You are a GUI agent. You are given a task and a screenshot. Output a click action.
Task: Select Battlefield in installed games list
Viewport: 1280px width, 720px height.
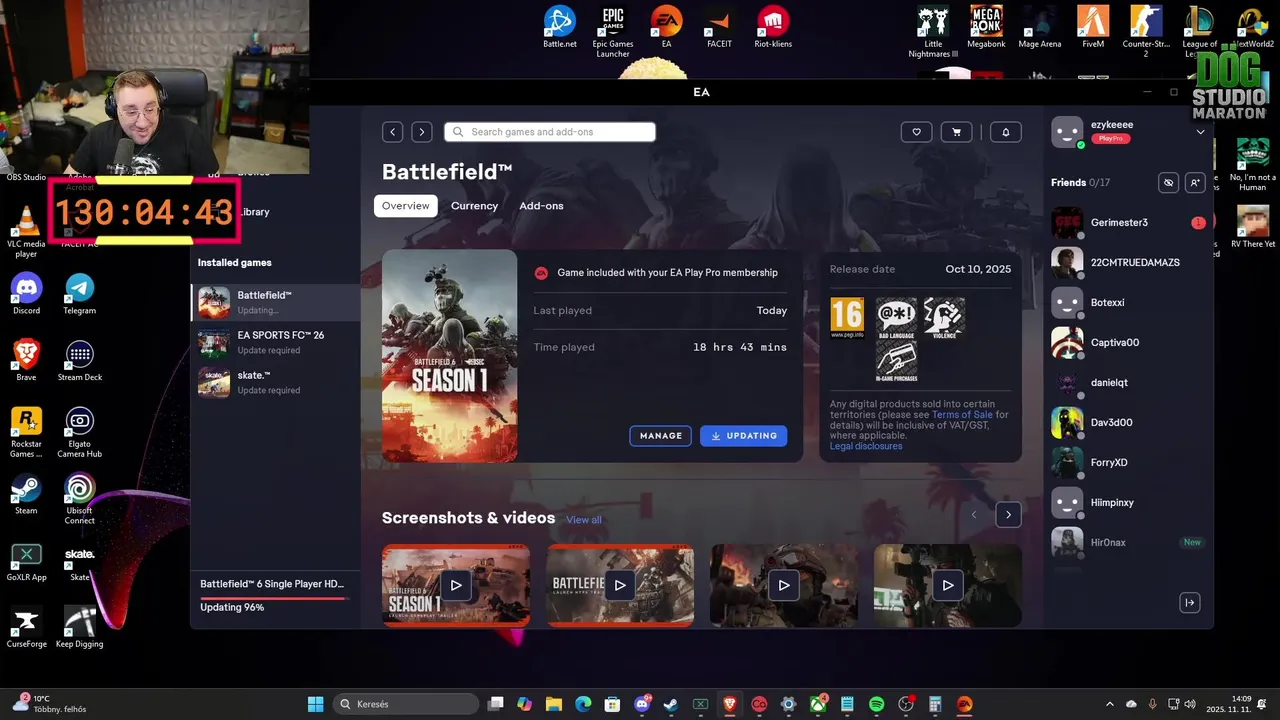coord(276,302)
